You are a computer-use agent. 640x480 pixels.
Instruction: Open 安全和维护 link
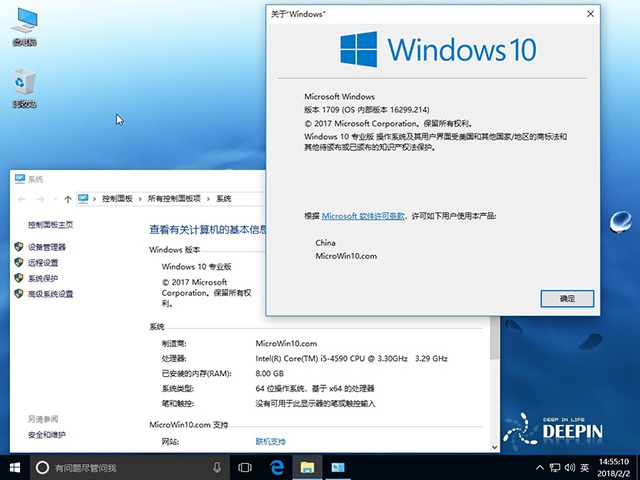pos(47,435)
